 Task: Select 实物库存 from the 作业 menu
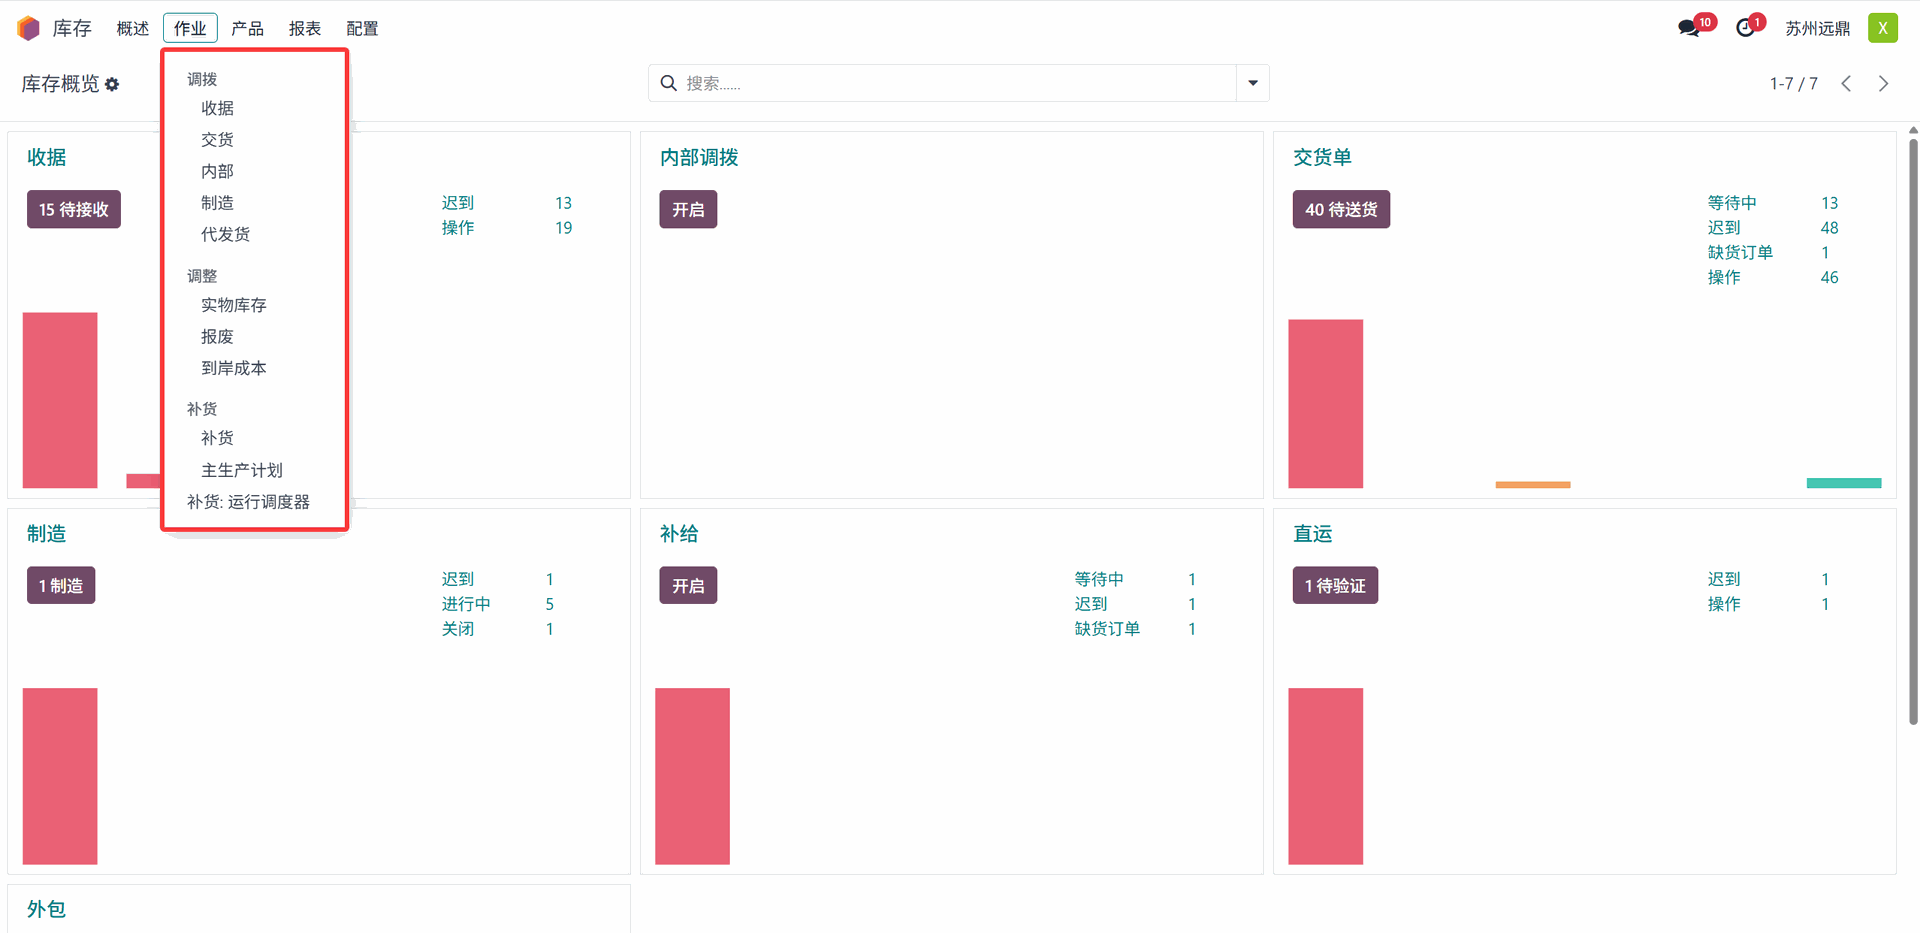pos(234,305)
